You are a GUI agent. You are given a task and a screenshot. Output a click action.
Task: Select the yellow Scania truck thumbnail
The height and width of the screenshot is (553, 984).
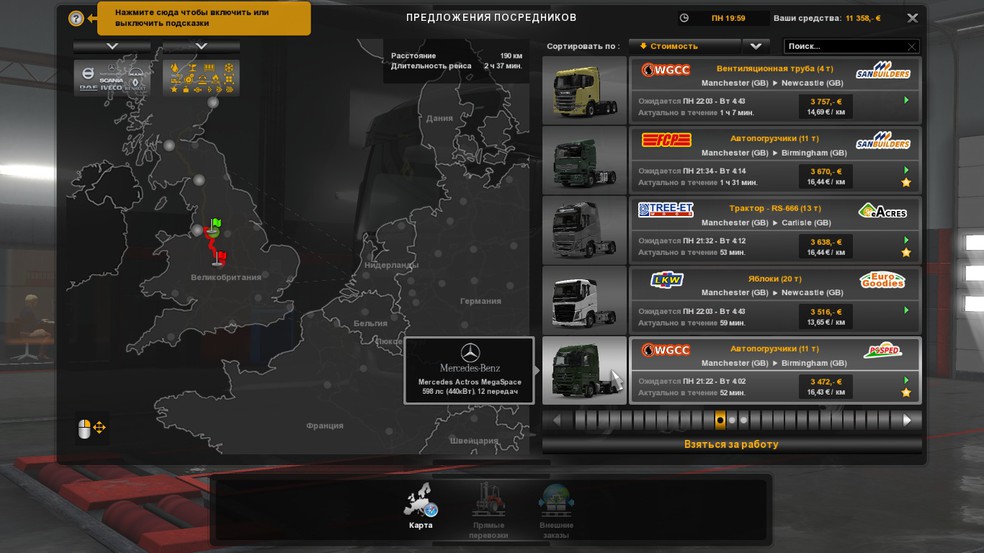pyautogui.click(x=584, y=91)
